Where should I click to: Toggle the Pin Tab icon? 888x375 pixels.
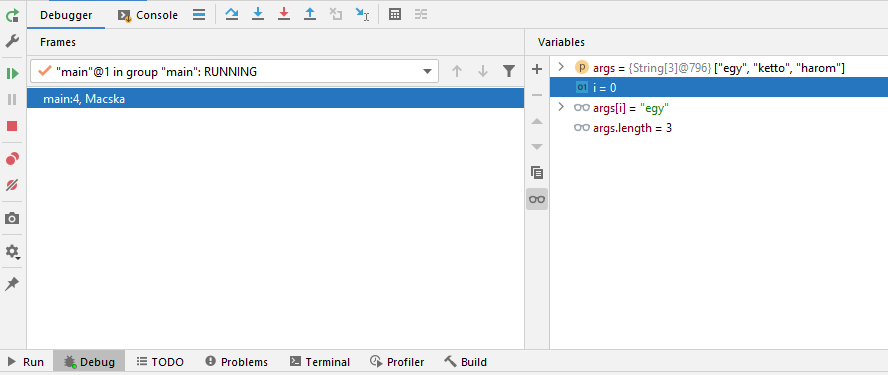pyautogui.click(x=12, y=284)
